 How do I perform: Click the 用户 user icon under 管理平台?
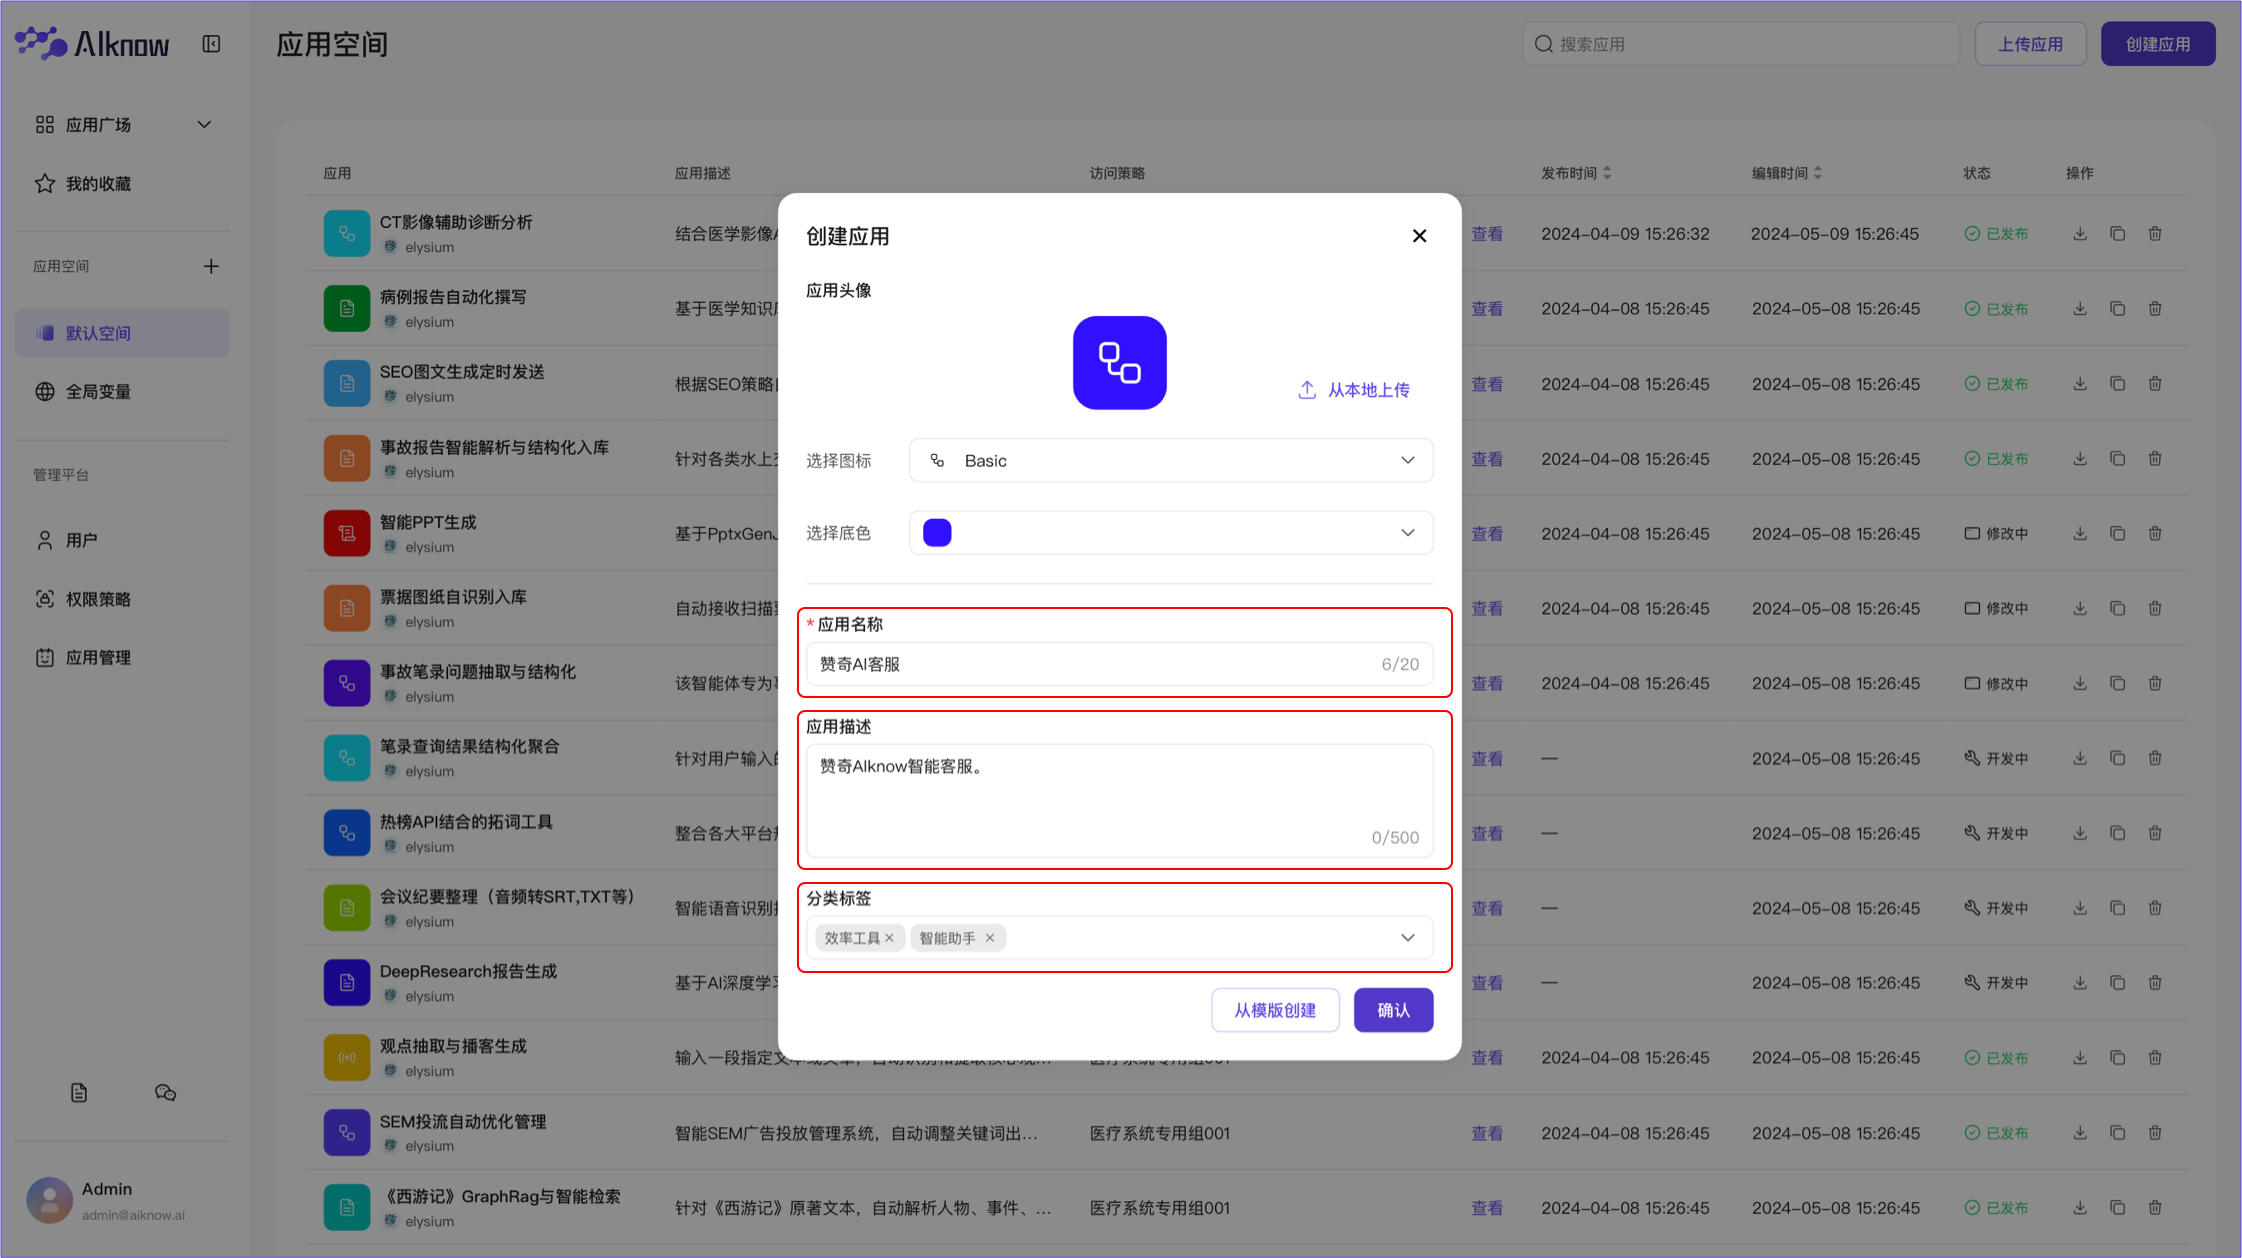[x=44, y=539]
